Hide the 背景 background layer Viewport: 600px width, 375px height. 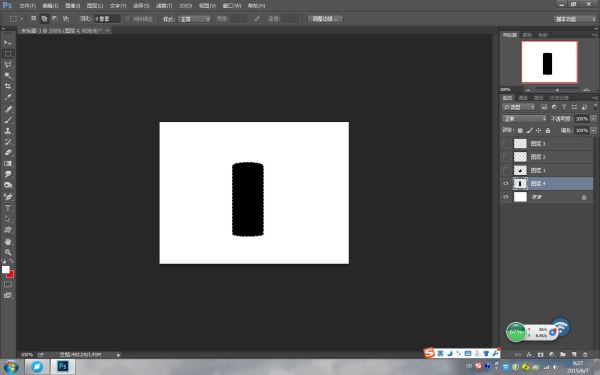click(x=506, y=197)
